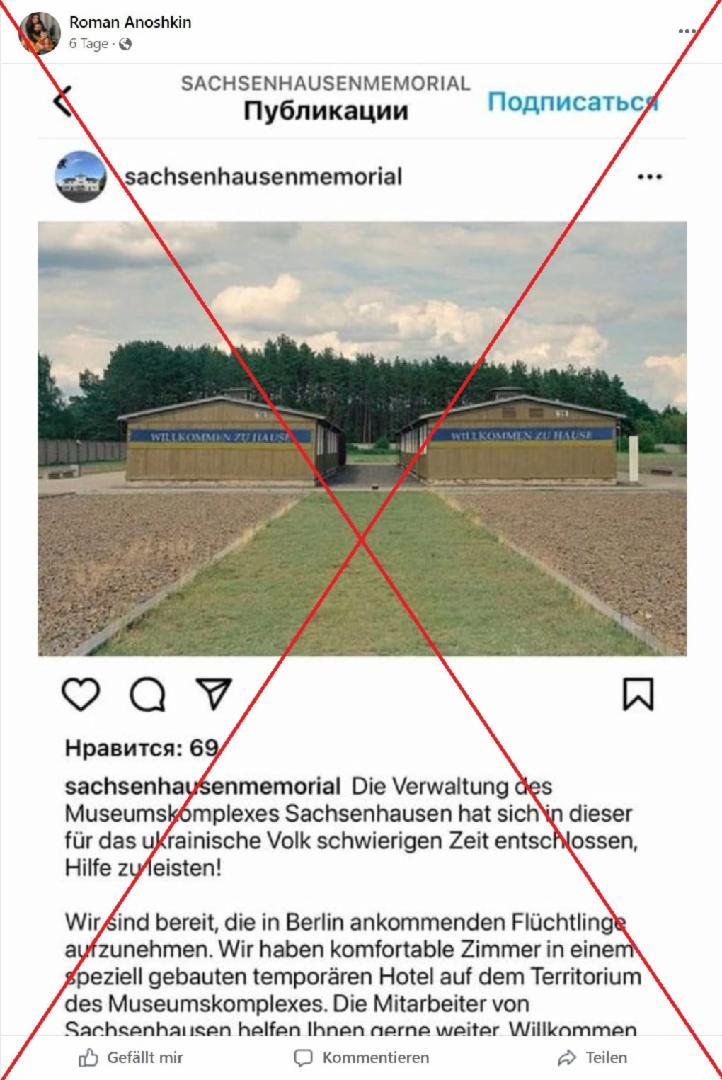Click the public audience globe icon
This screenshot has width=722, height=1080.
point(125,44)
